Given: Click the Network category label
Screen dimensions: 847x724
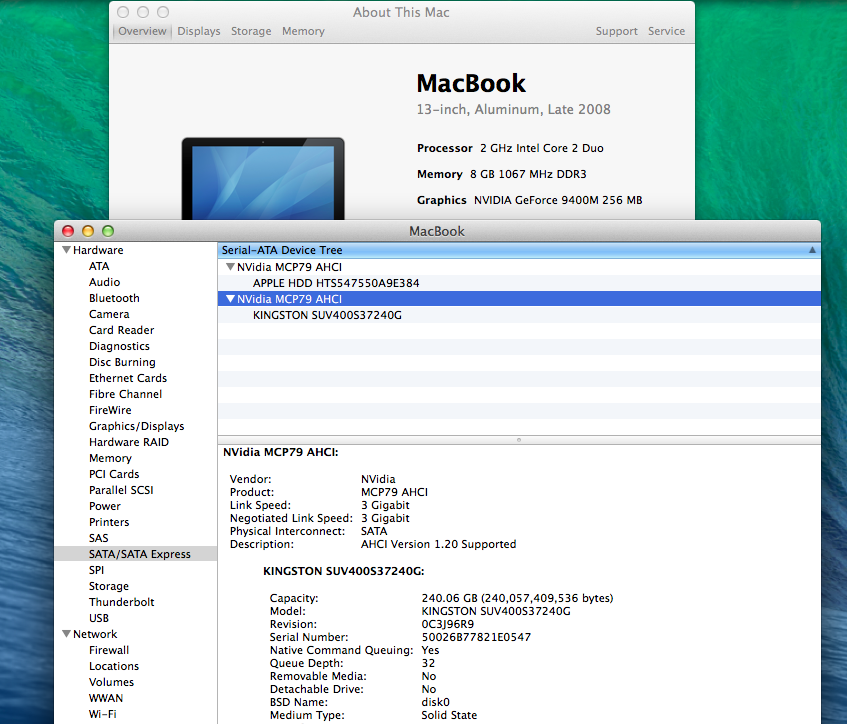Looking at the screenshot, I should 95,634.
